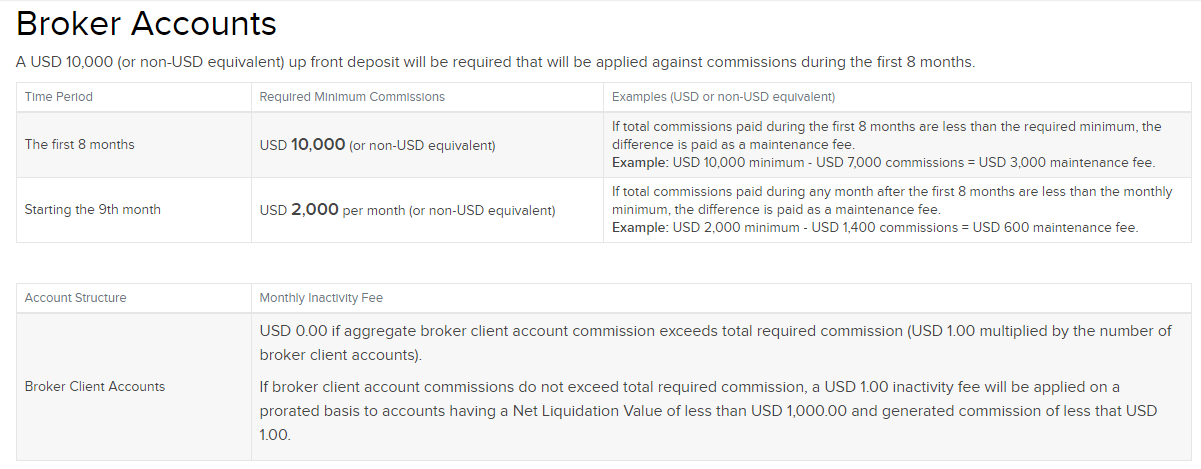Click the Broker Client Accounts row label

tap(95, 386)
